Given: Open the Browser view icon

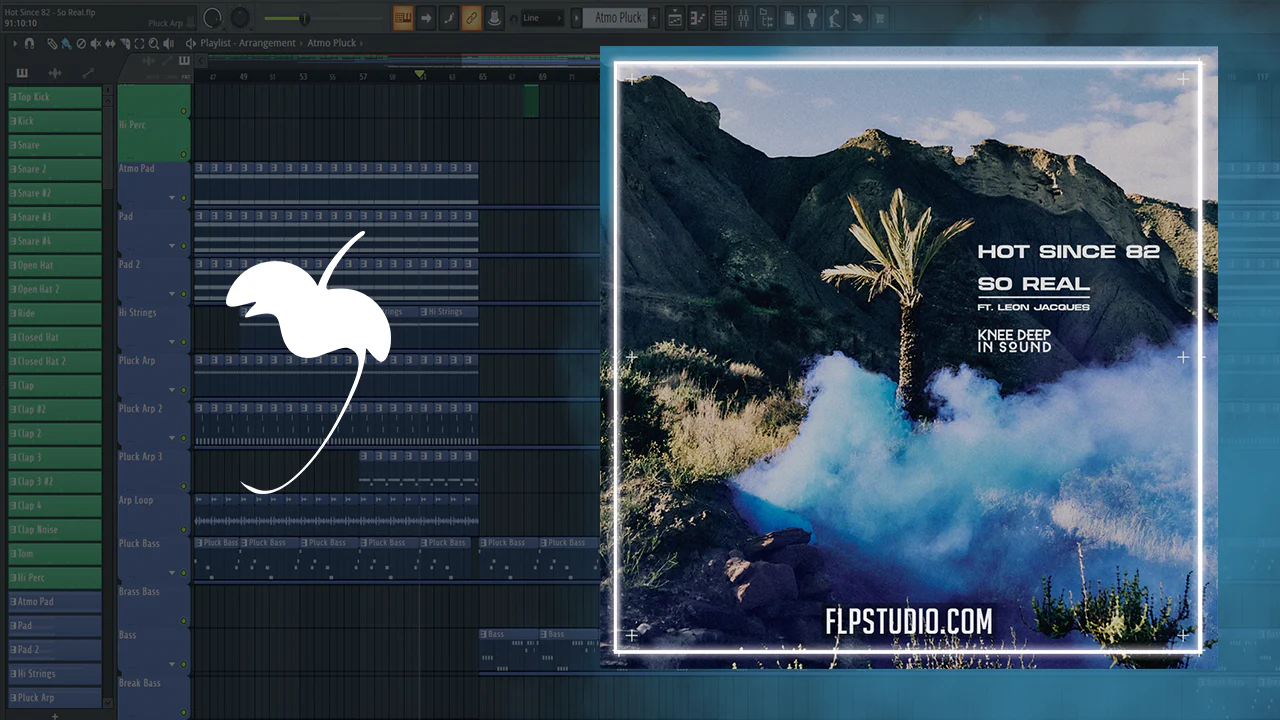Looking at the screenshot, I should tap(767, 18).
